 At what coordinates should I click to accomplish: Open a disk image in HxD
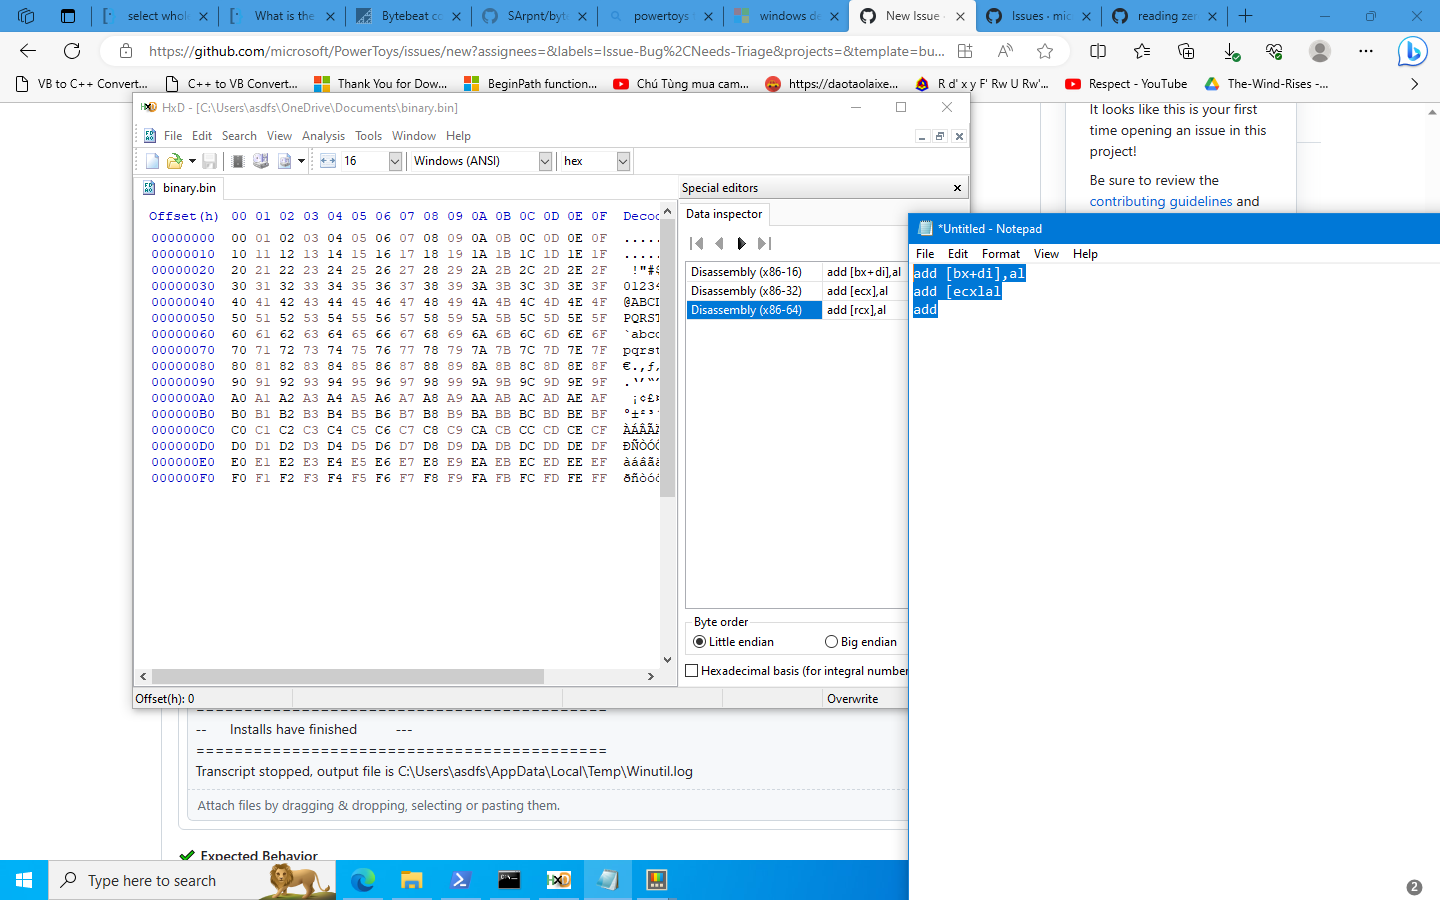283,161
